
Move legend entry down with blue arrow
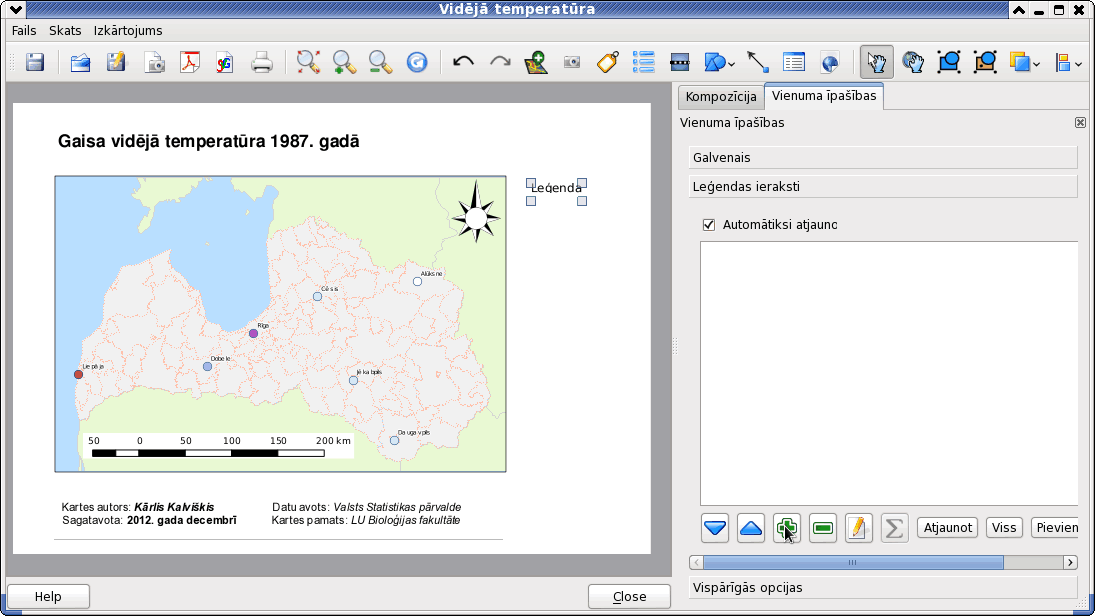click(714, 528)
